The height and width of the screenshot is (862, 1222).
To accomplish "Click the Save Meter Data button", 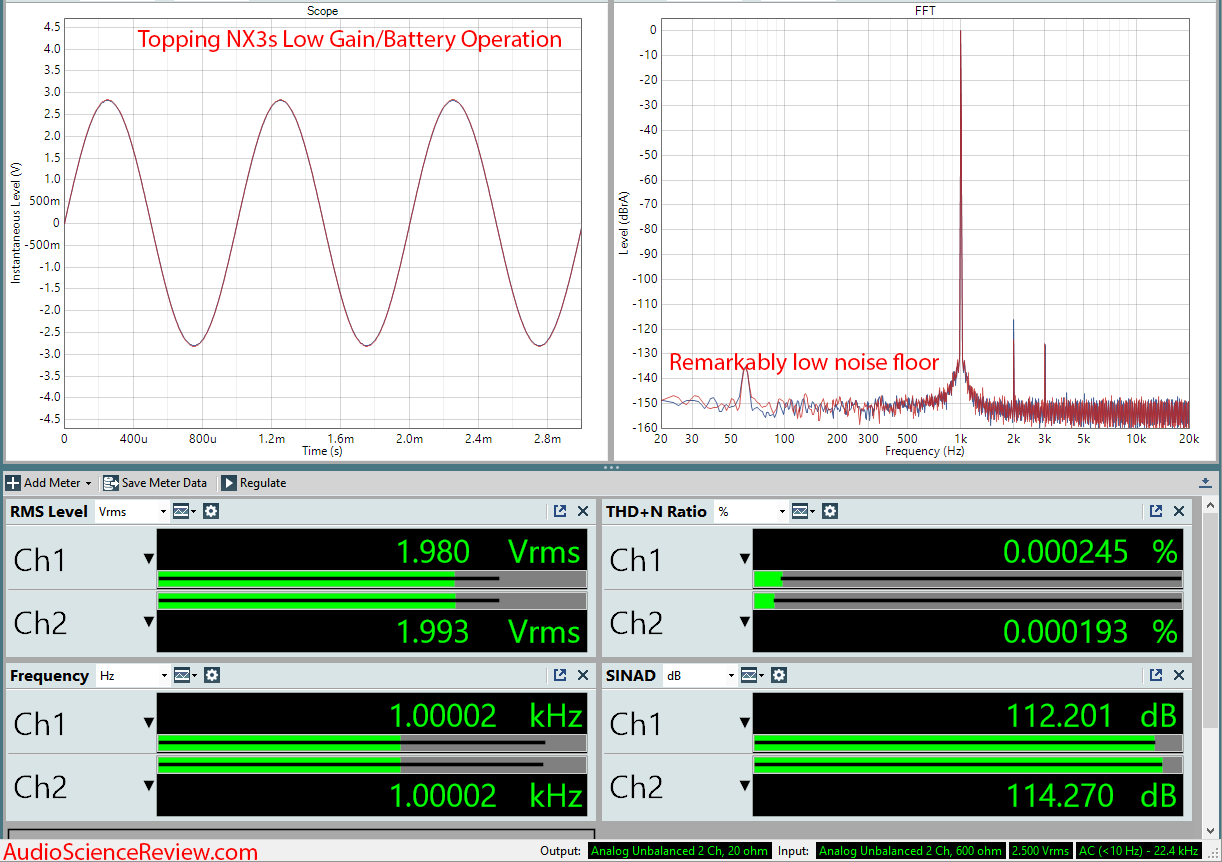I will pos(155,483).
